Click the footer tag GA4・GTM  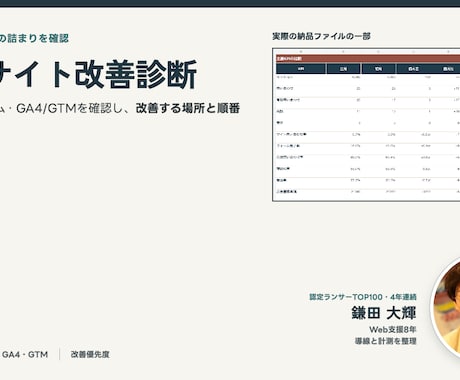25,354
